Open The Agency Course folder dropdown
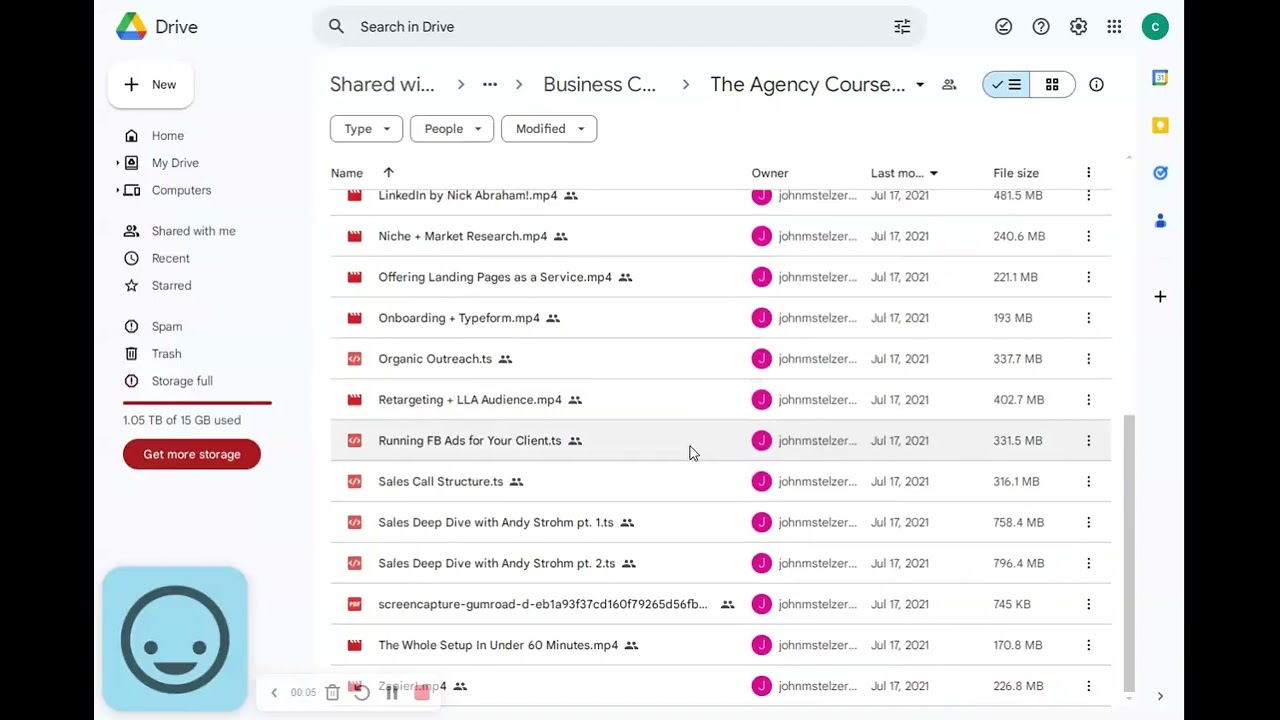 click(920, 85)
